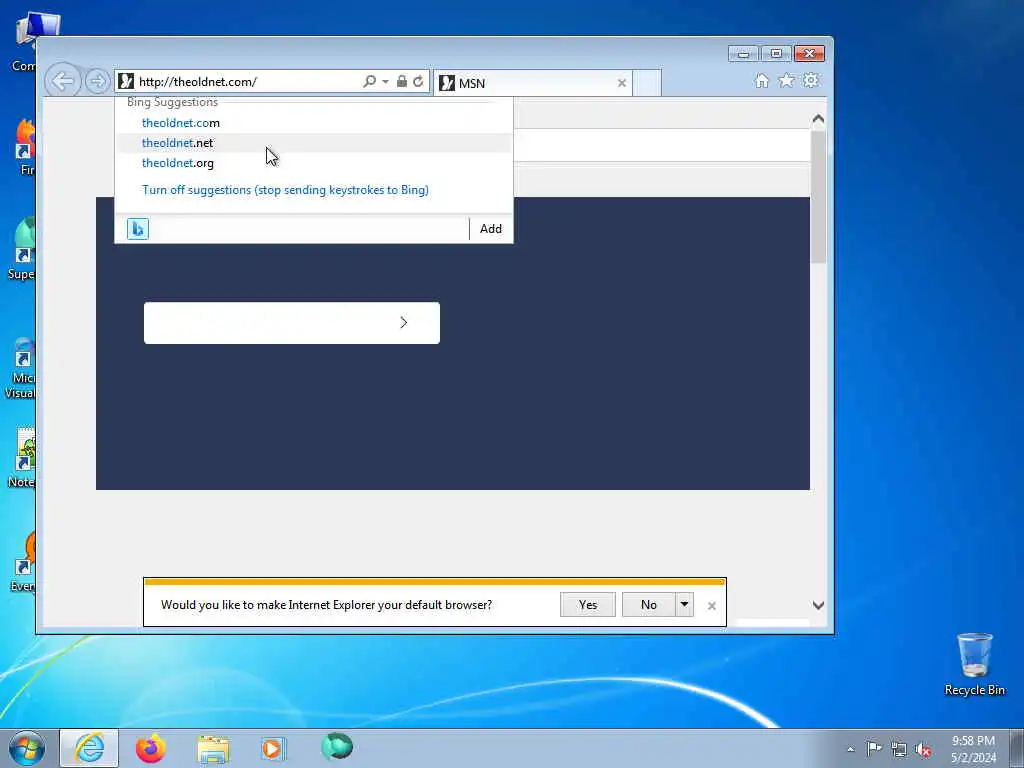
Task: Click the site favicon in address bar
Action: 127,82
